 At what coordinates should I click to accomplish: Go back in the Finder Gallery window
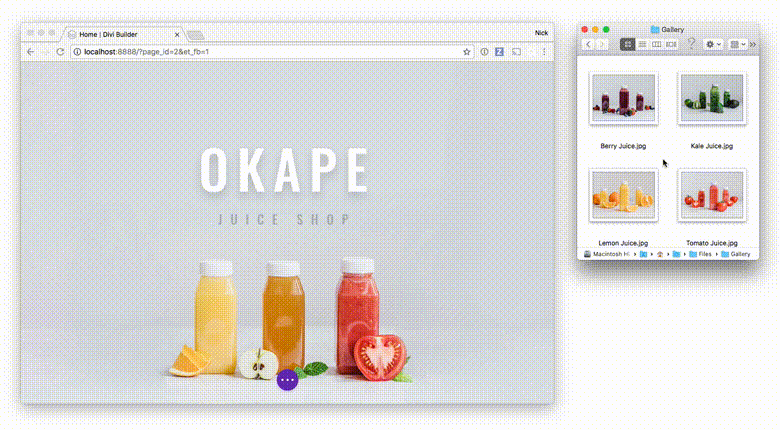[x=589, y=44]
